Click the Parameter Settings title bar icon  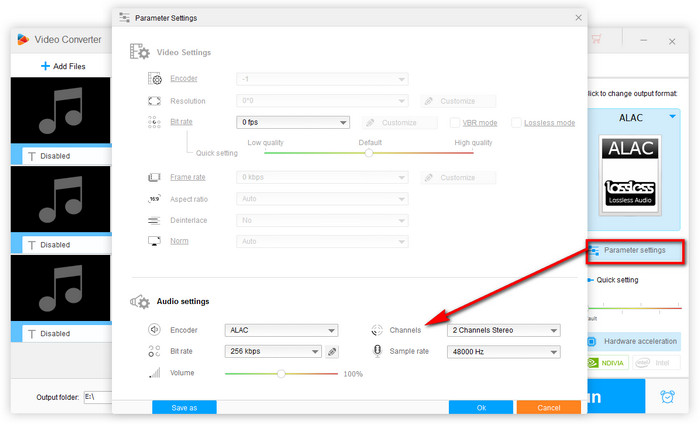[125, 17]
